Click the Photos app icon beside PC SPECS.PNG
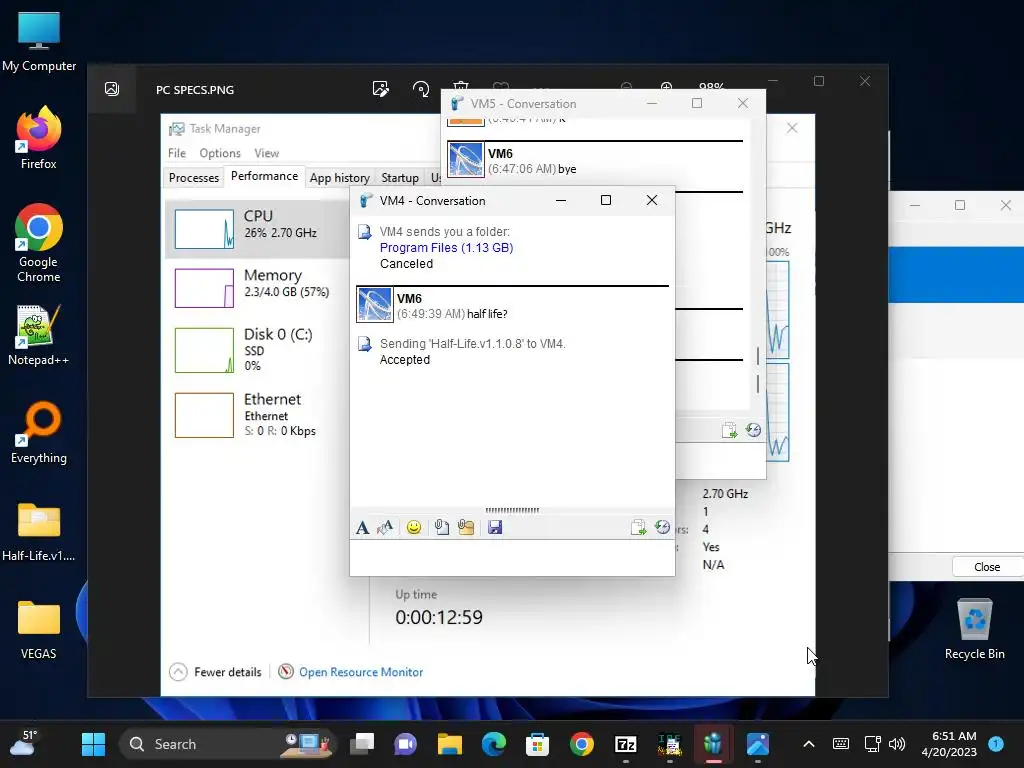1024x768 pixels. [x=112, y=89]
